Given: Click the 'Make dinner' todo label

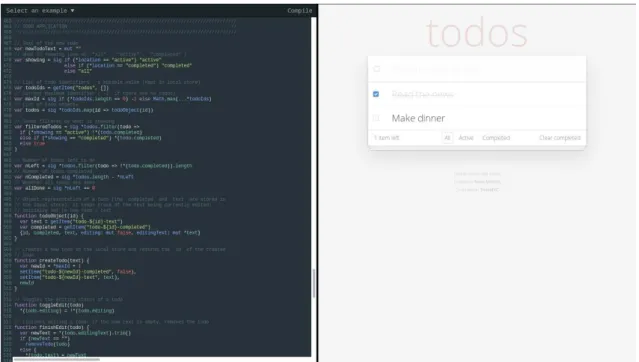Looking at the screenshot, I should coord(418,118).
